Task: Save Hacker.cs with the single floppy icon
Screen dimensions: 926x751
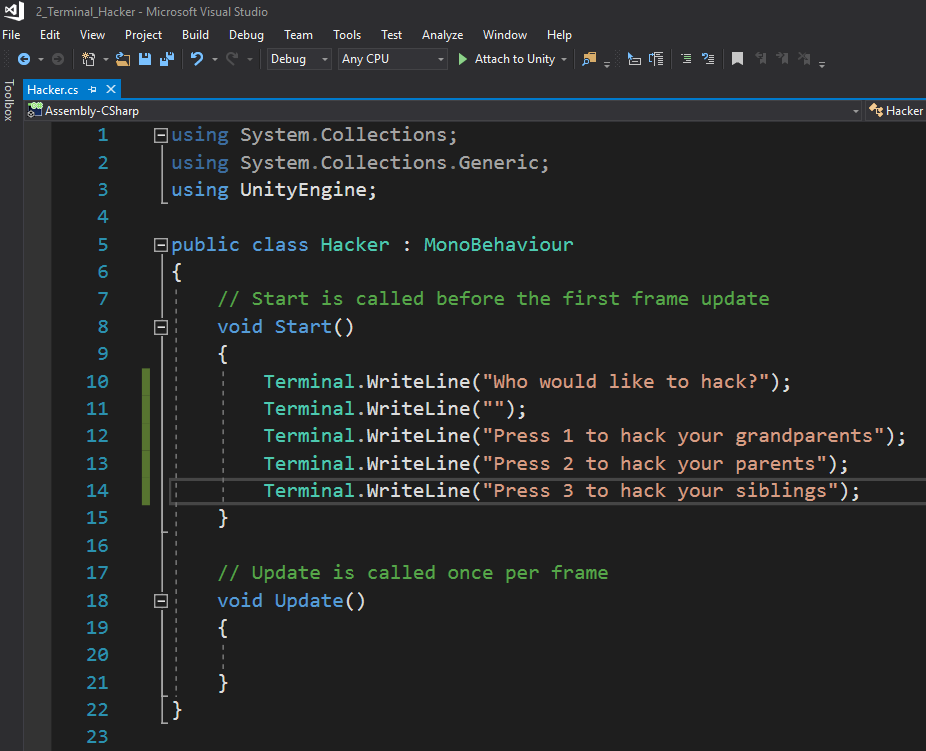Action: pos(145,59)
